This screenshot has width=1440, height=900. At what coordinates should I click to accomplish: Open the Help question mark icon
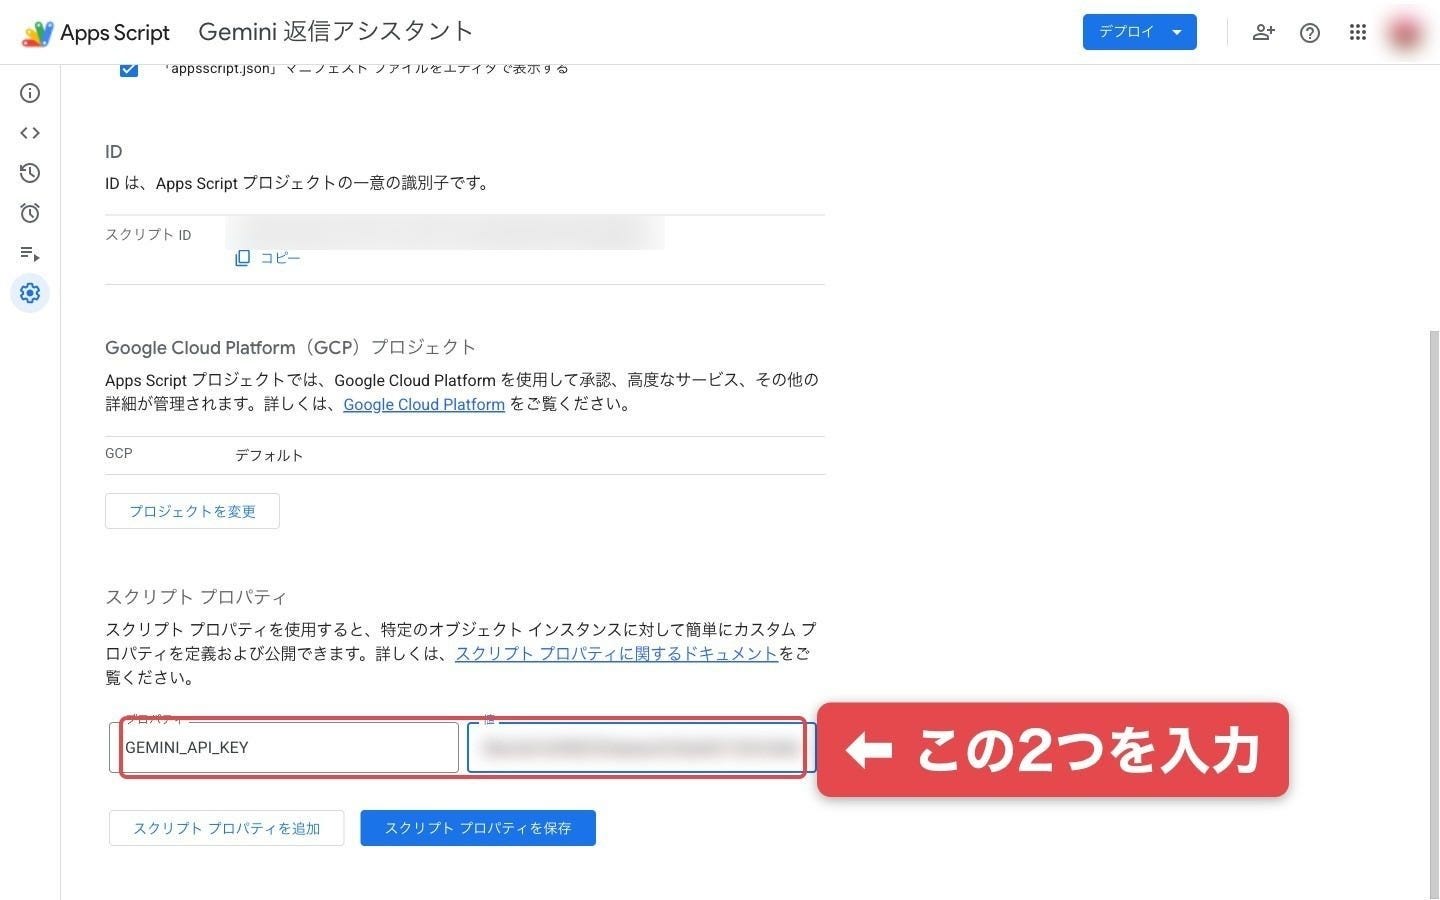pyautogui.click(x=1310, y=33)
